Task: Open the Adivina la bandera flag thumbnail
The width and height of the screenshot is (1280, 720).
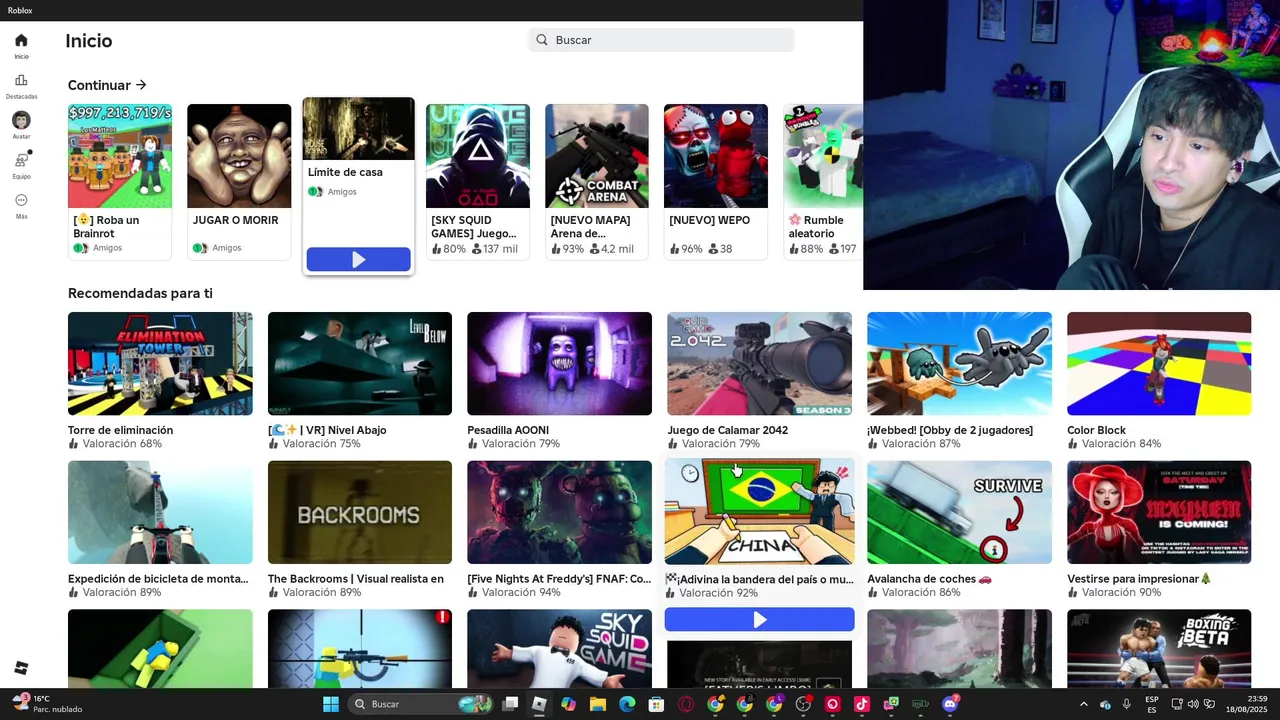Action: click(759, 512)
